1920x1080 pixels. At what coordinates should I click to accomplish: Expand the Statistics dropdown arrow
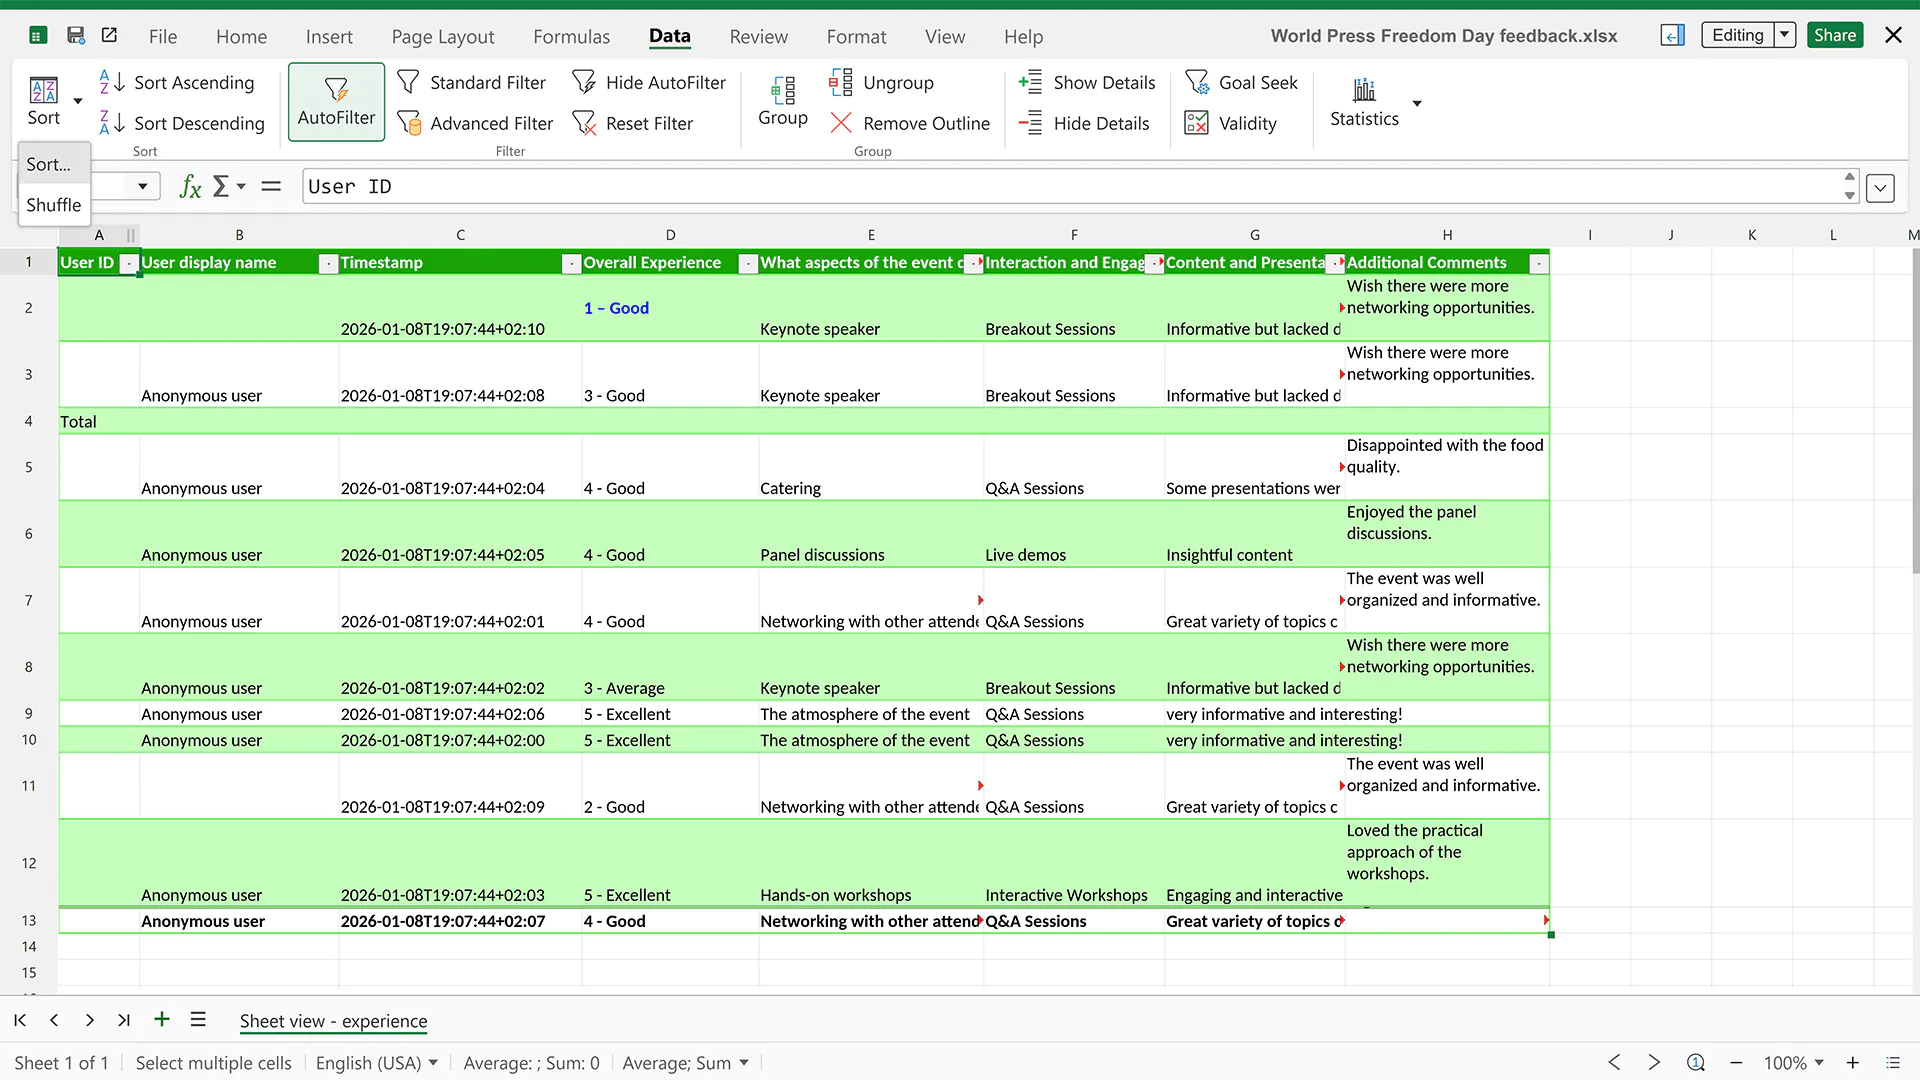click(1416, 103)
